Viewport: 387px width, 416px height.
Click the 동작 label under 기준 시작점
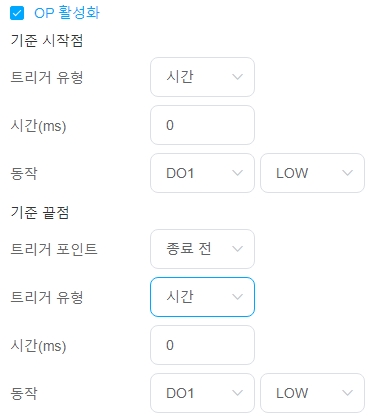coord(24,173)
